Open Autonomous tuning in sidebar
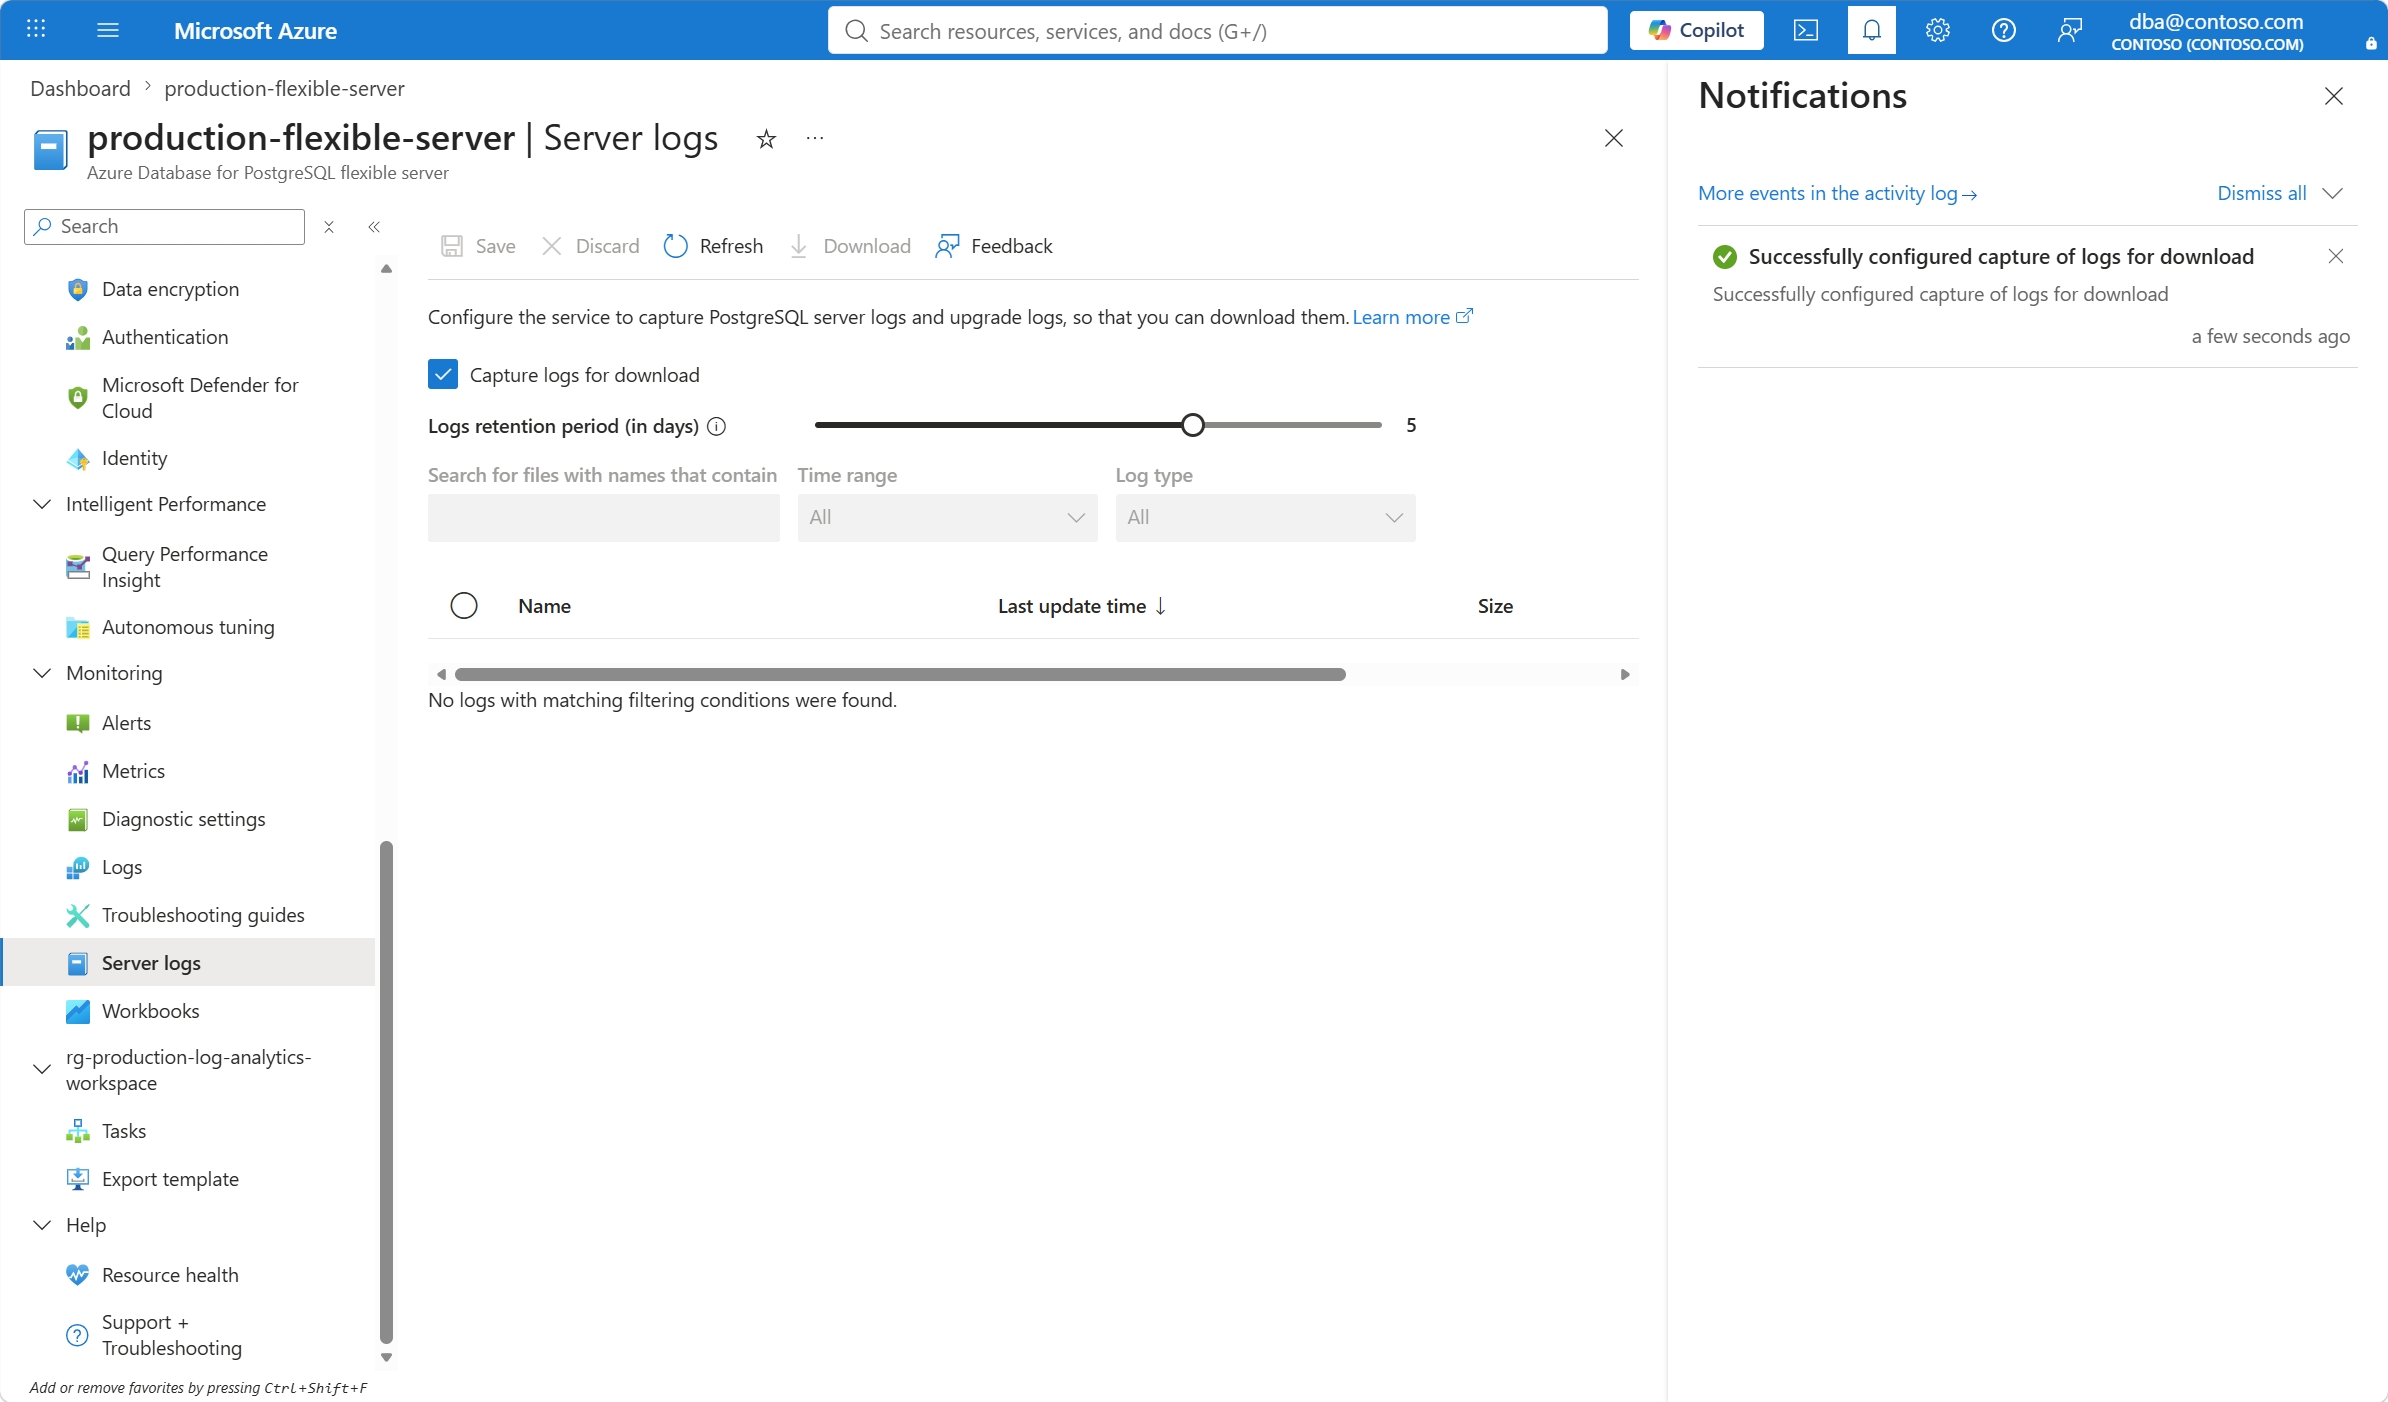Viewport: 2388px width, 1402px height. click(188, 627)
